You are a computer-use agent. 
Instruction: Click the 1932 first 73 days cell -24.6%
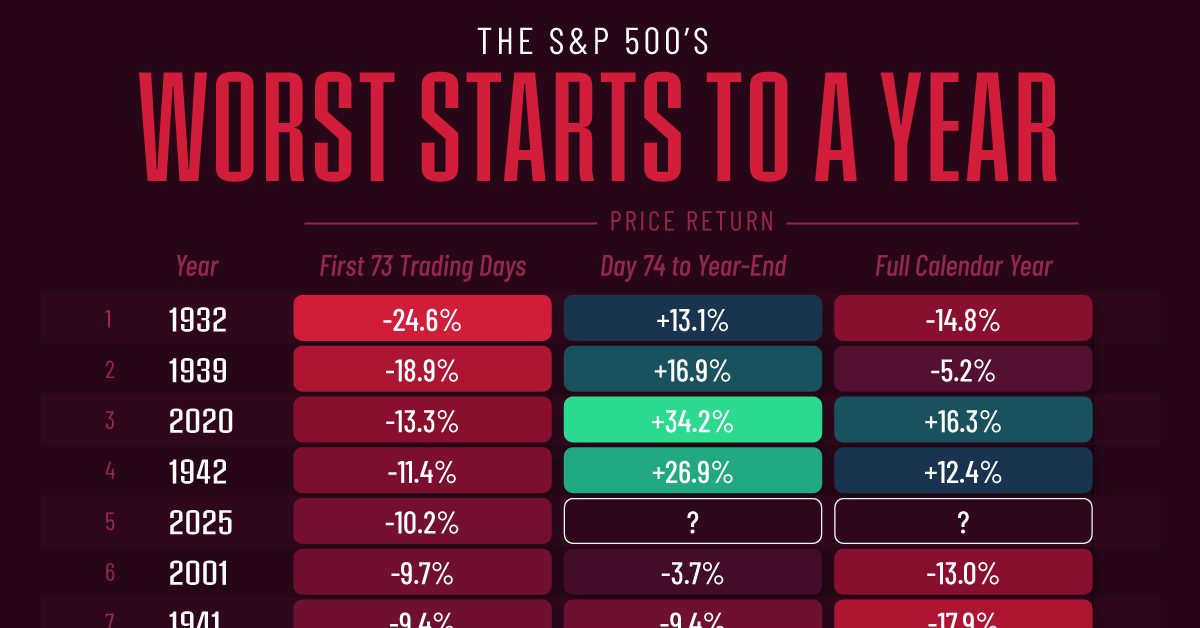(x=422, y=319)
